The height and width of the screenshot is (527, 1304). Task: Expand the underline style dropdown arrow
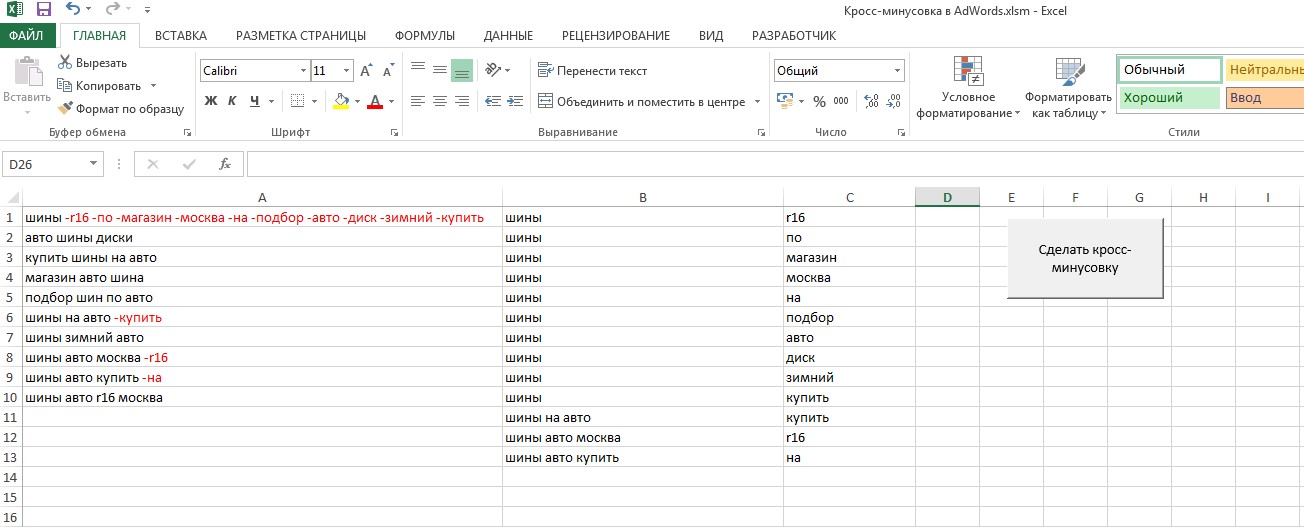point(271,101)
